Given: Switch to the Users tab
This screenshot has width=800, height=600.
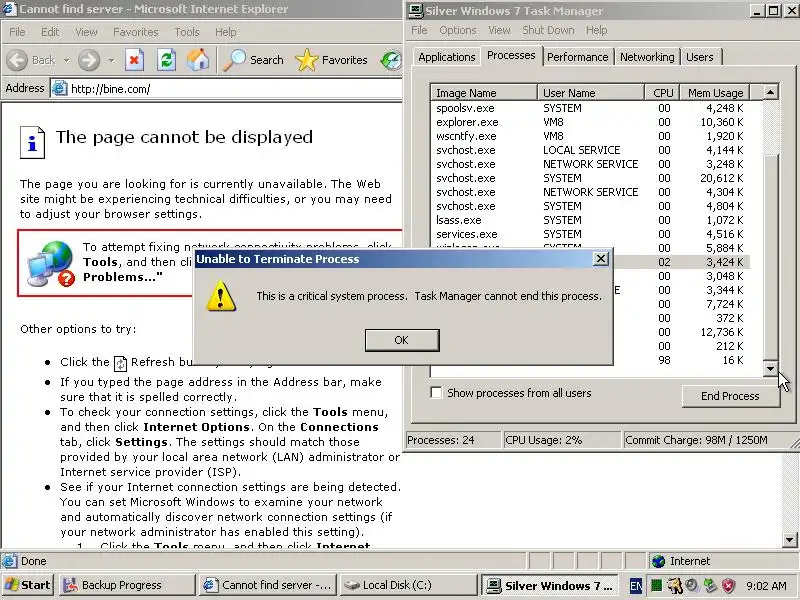Looking at the screenshot, I should tap(699, 57).
